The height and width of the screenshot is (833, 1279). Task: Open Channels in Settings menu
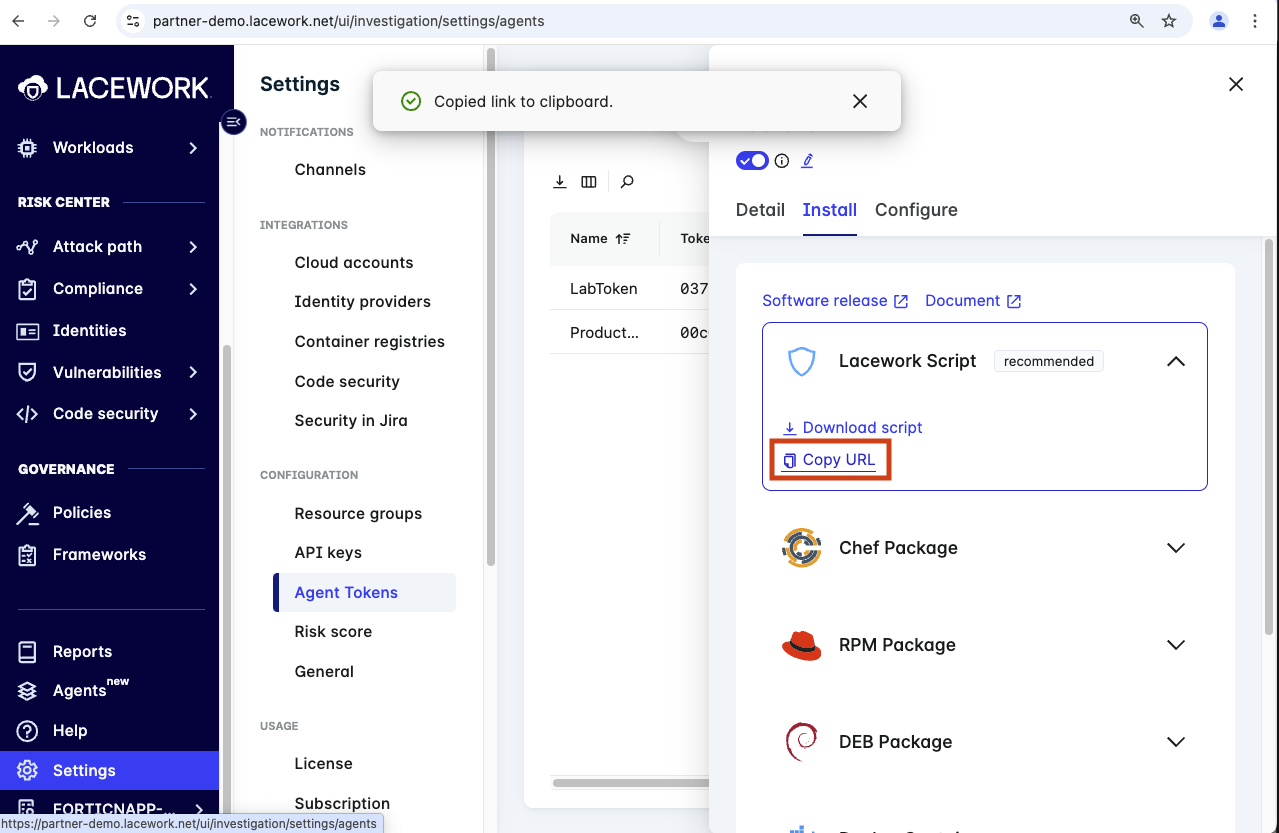click(330, 170)
